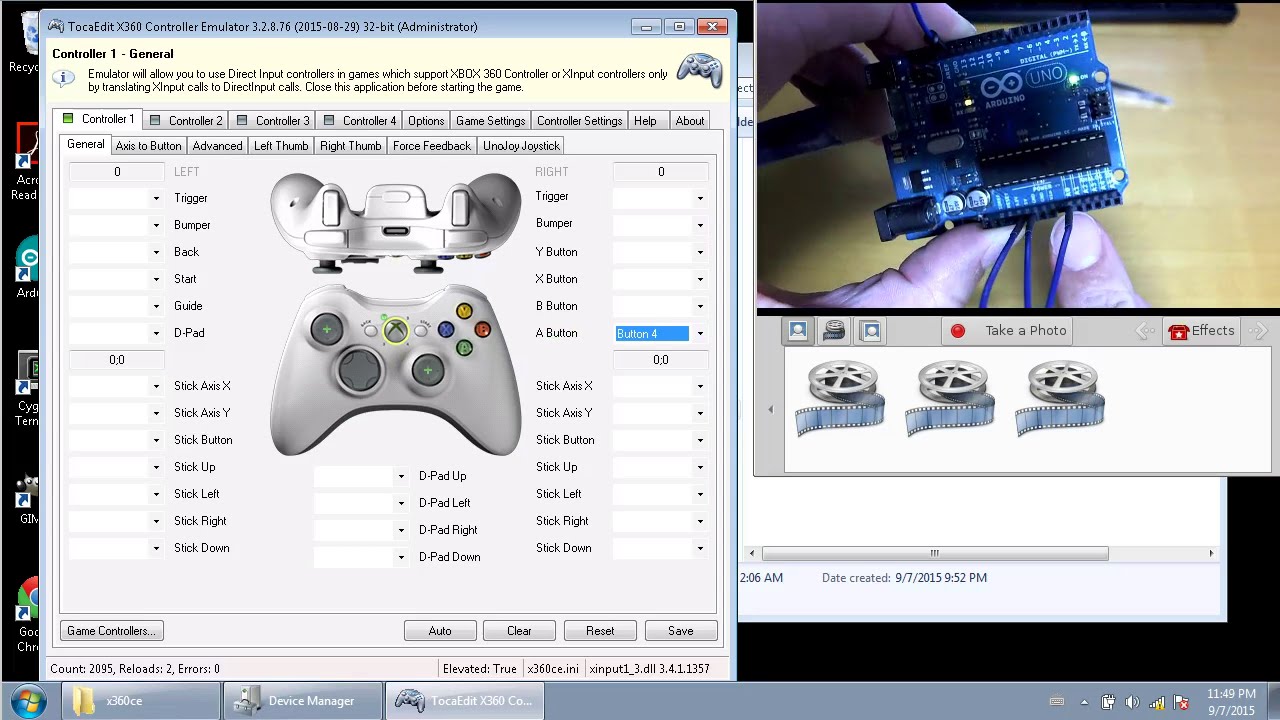Open the Controller Settings tab

(579, 121)
